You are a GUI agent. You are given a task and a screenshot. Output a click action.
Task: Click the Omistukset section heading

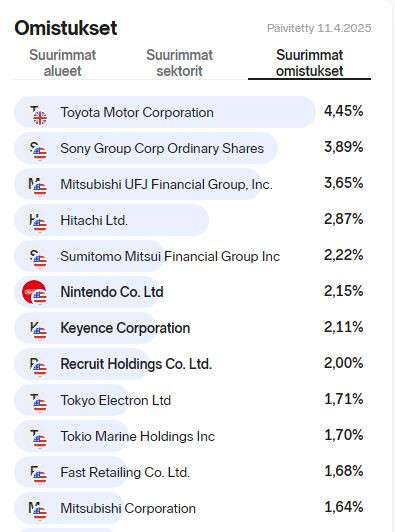(x=66, y=28)
